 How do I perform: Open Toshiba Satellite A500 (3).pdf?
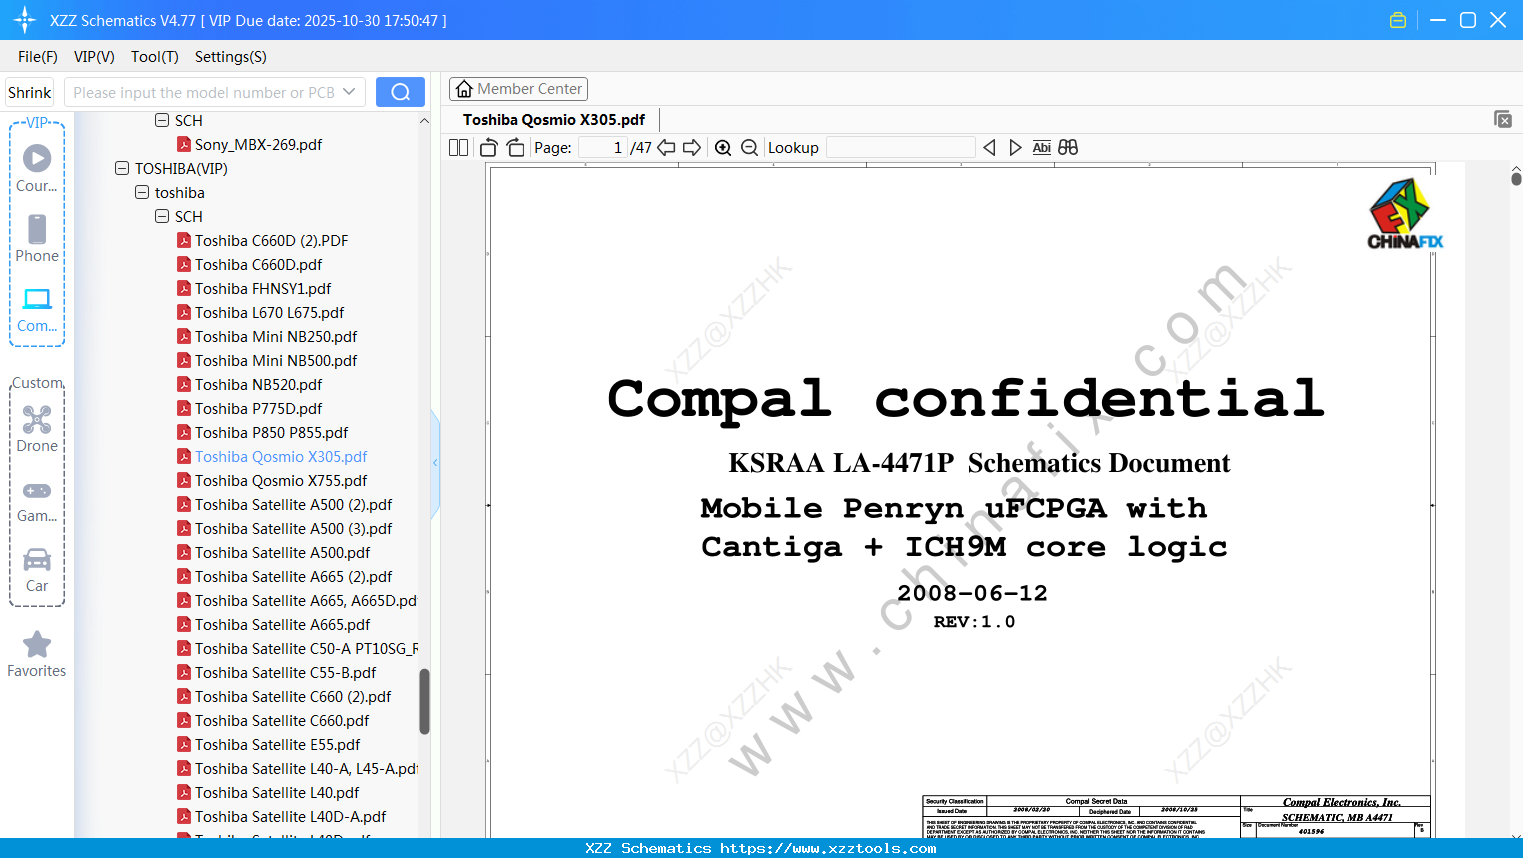293,529
